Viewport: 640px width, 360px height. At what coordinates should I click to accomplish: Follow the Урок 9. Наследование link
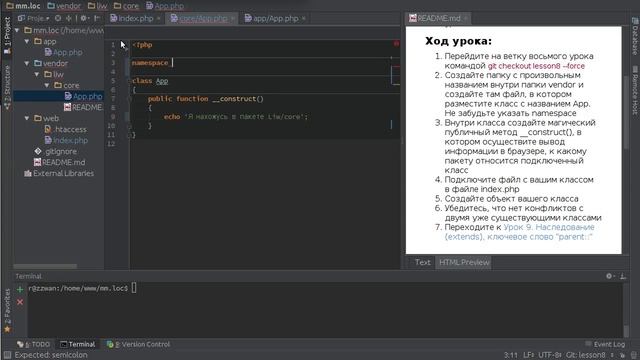pyautogui.click(x=549, y=227)
